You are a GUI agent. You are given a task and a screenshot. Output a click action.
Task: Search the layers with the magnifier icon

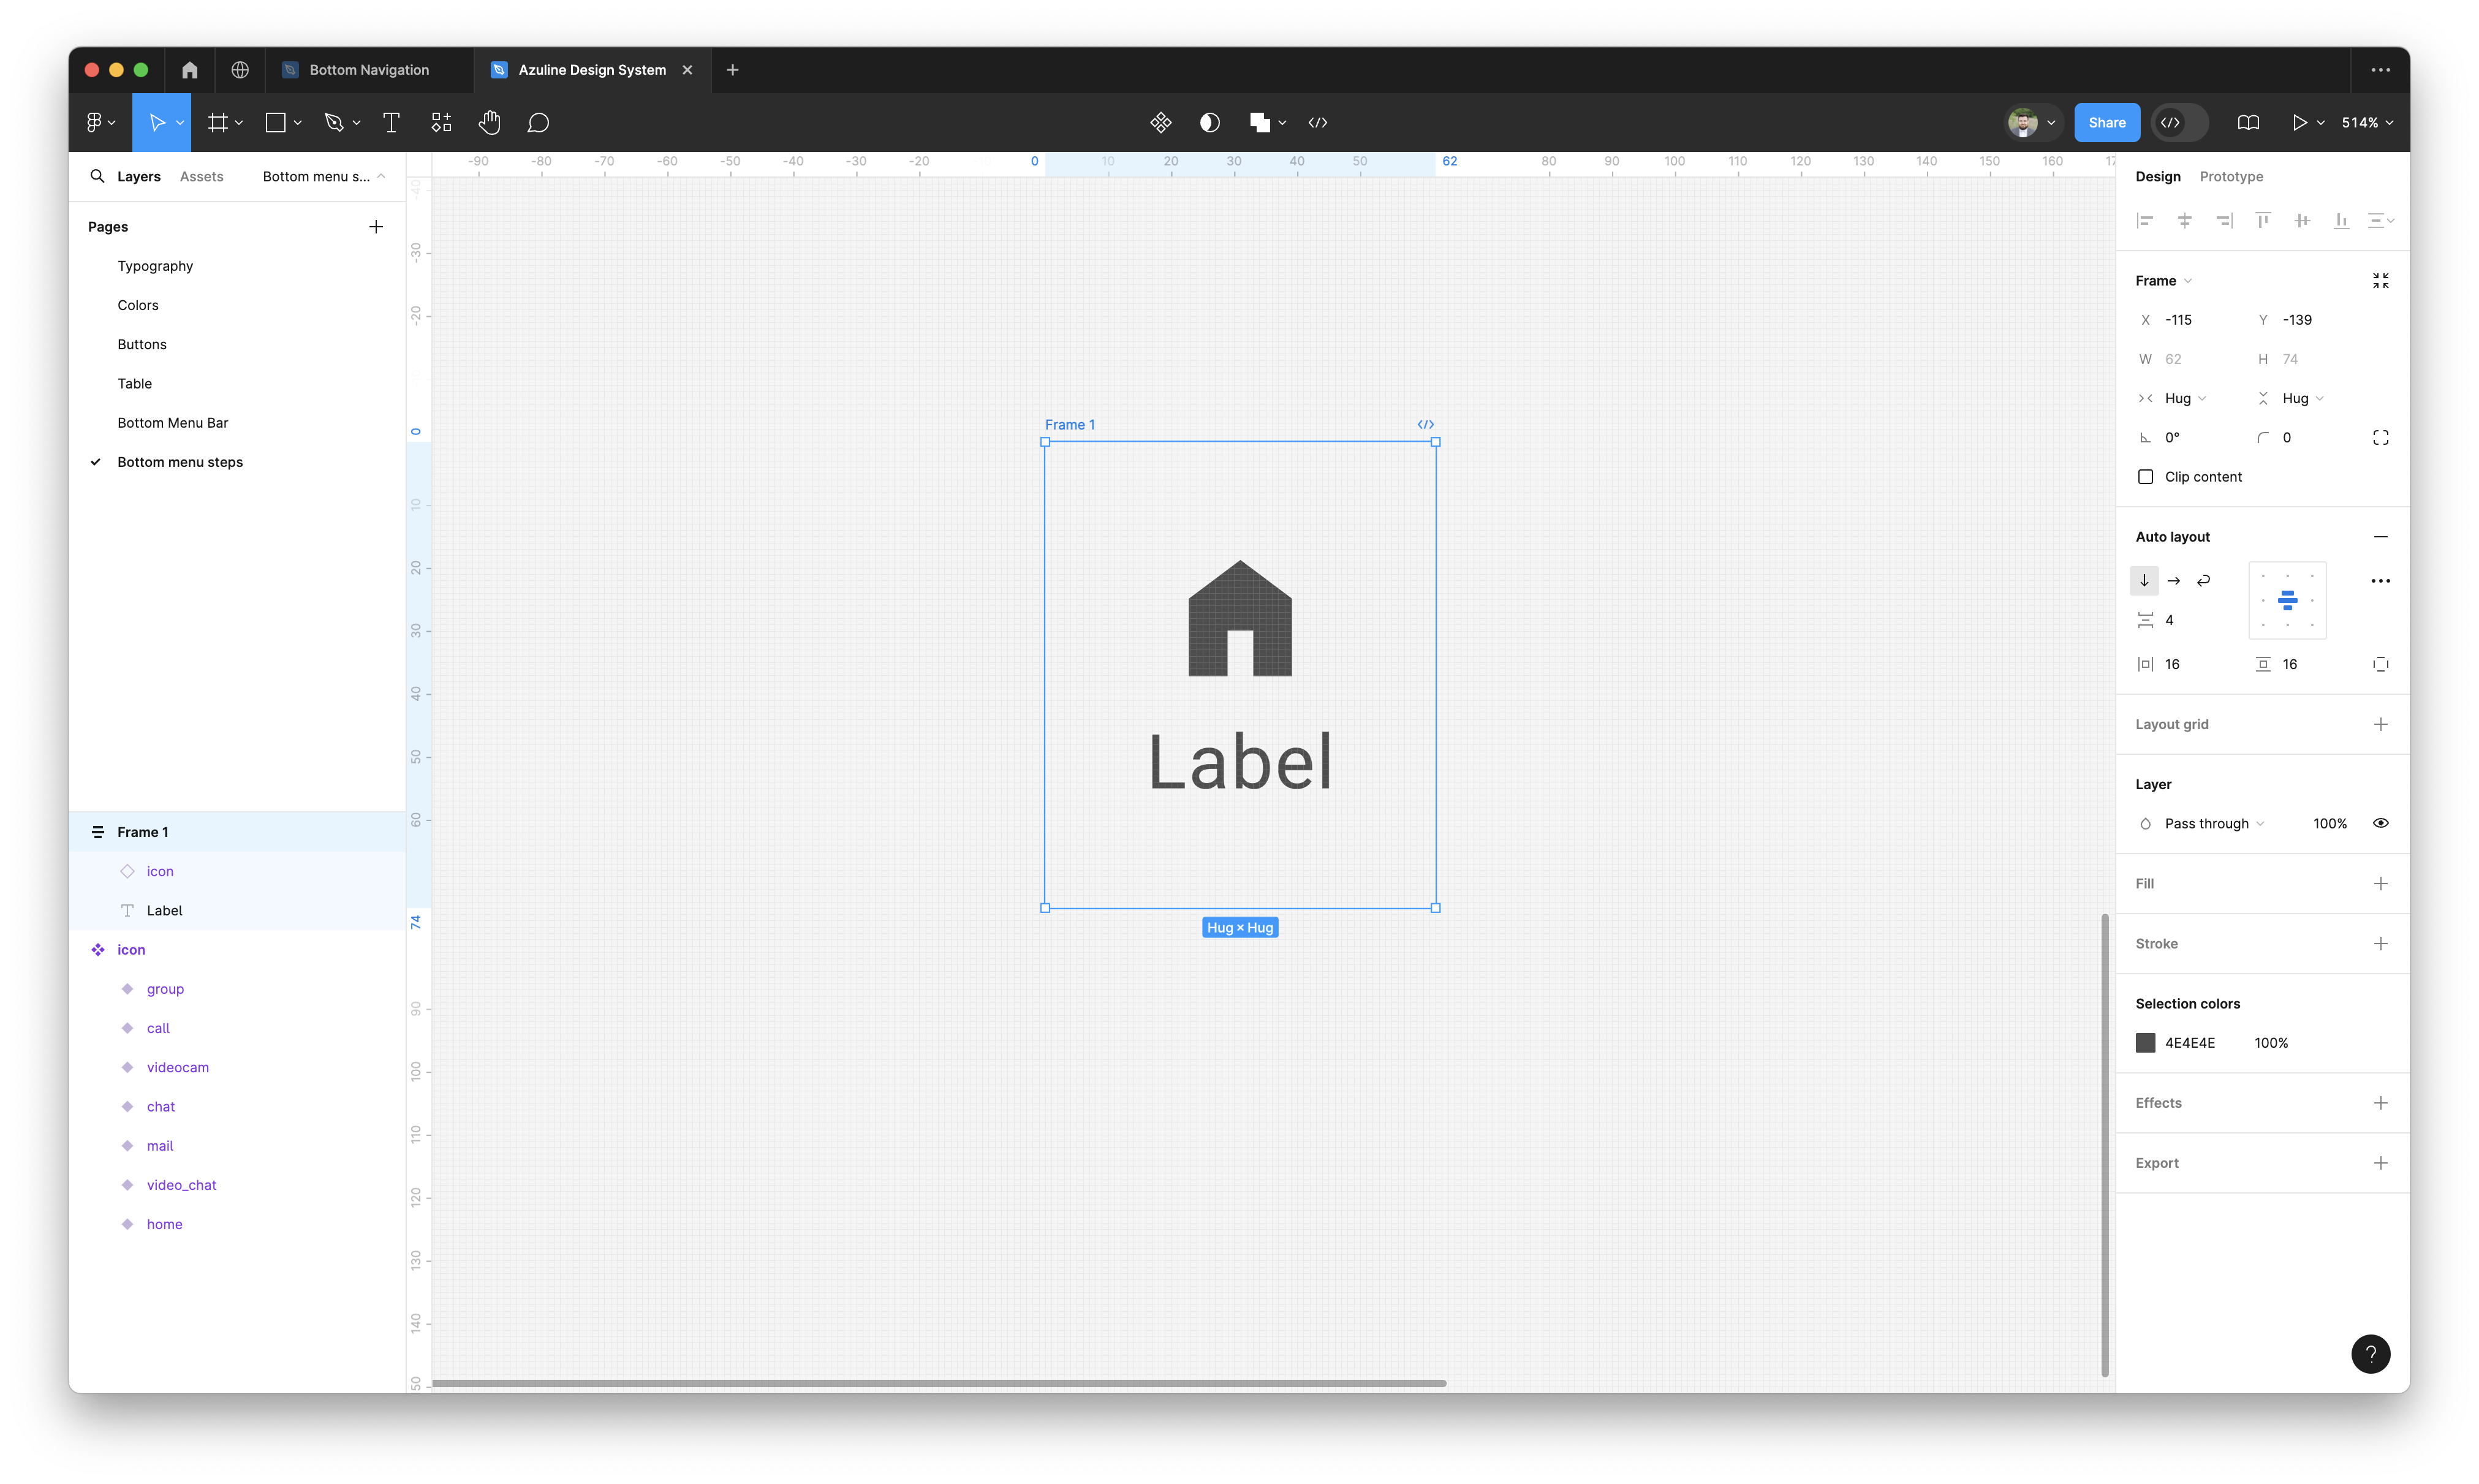[x=97, y=177]
